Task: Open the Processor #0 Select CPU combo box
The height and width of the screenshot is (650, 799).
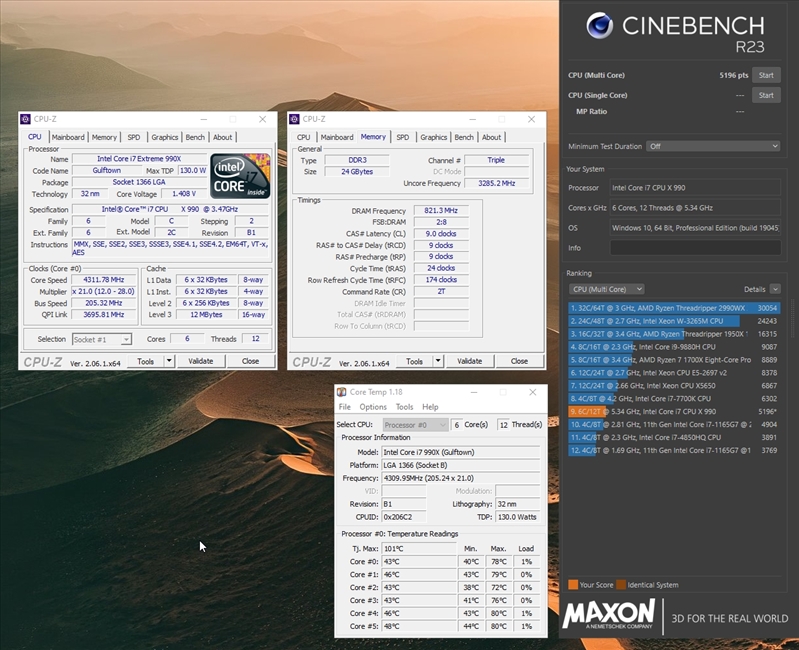Action: pos(414,424)
